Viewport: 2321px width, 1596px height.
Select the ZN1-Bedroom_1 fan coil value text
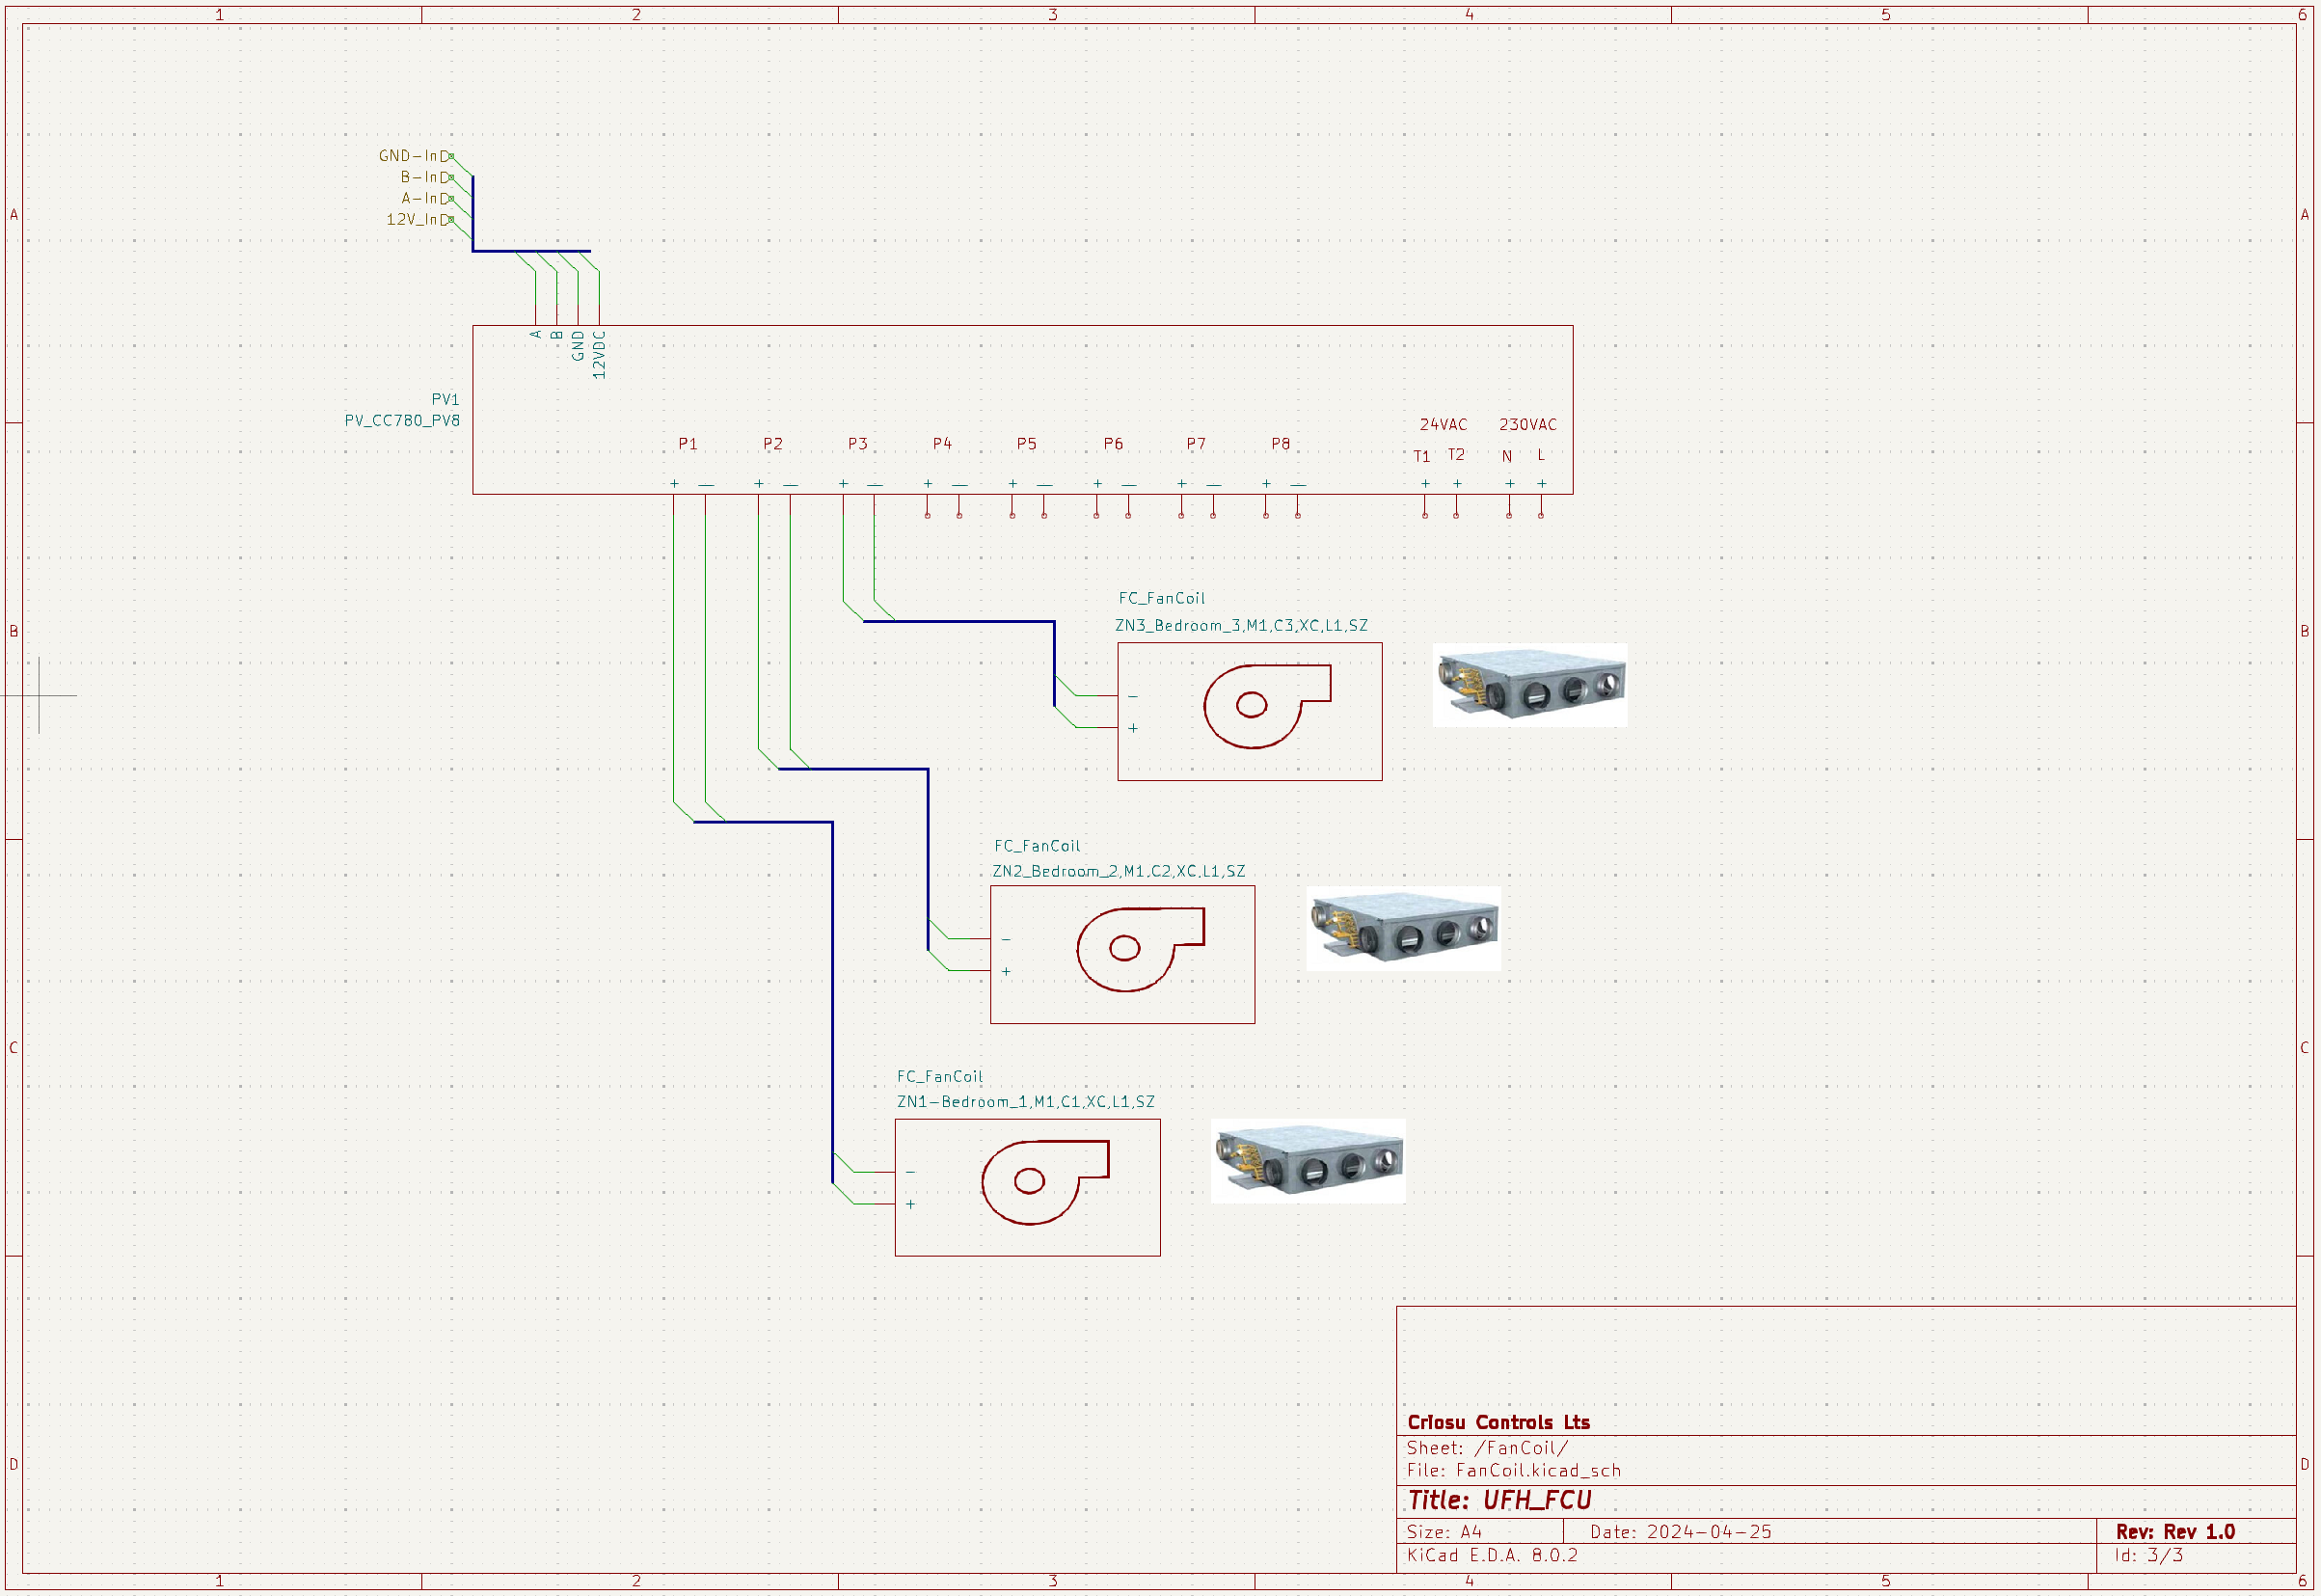coord(1025,1101)
